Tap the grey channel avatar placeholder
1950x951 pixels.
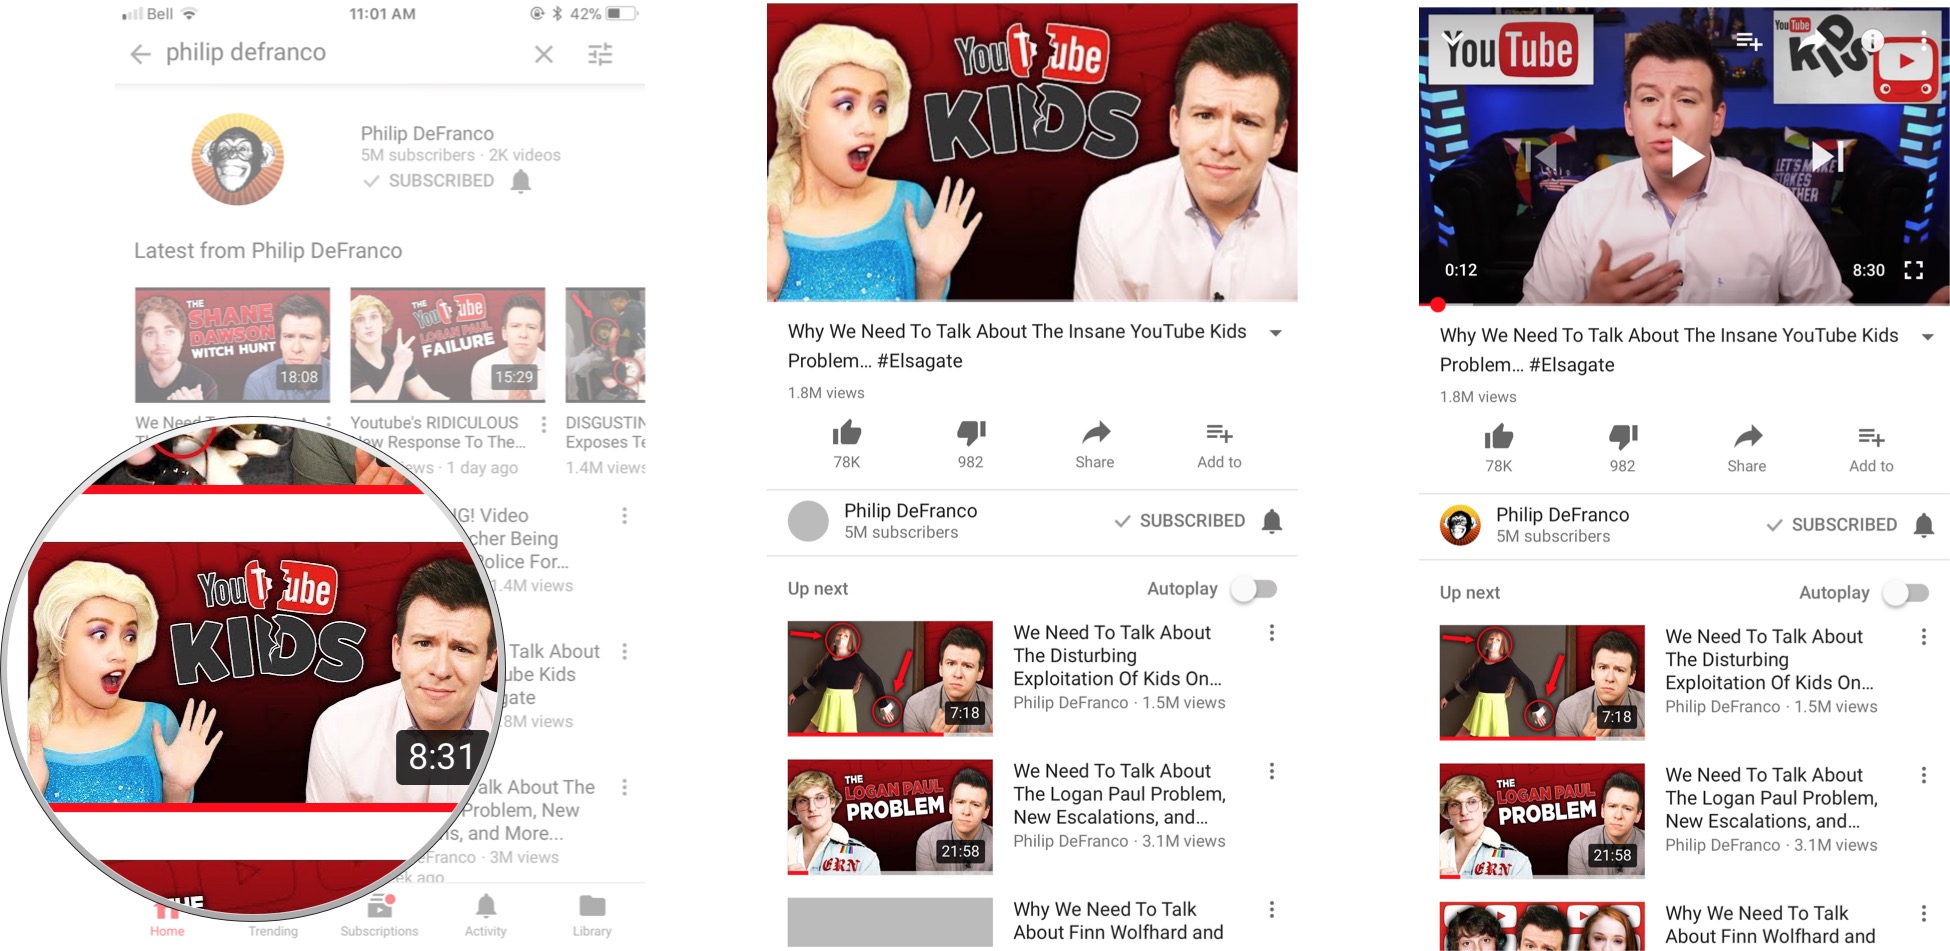(x=809, y=521)
